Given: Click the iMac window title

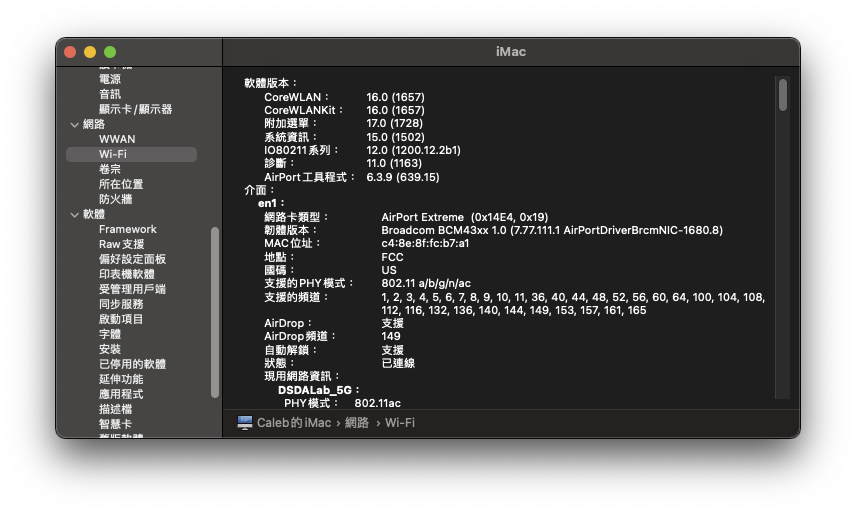Looking at the screenshot, I should [511, 52].
